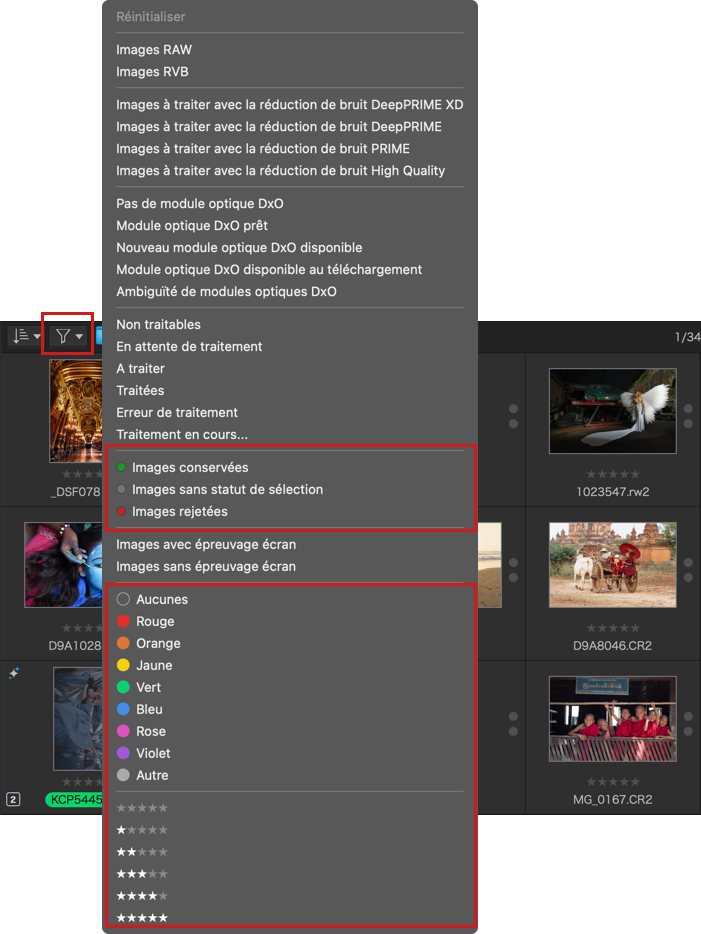Filter images for réduction de bruit DeepPRIME
This screenshot has height=934, width=701.
tap(279, 127)
